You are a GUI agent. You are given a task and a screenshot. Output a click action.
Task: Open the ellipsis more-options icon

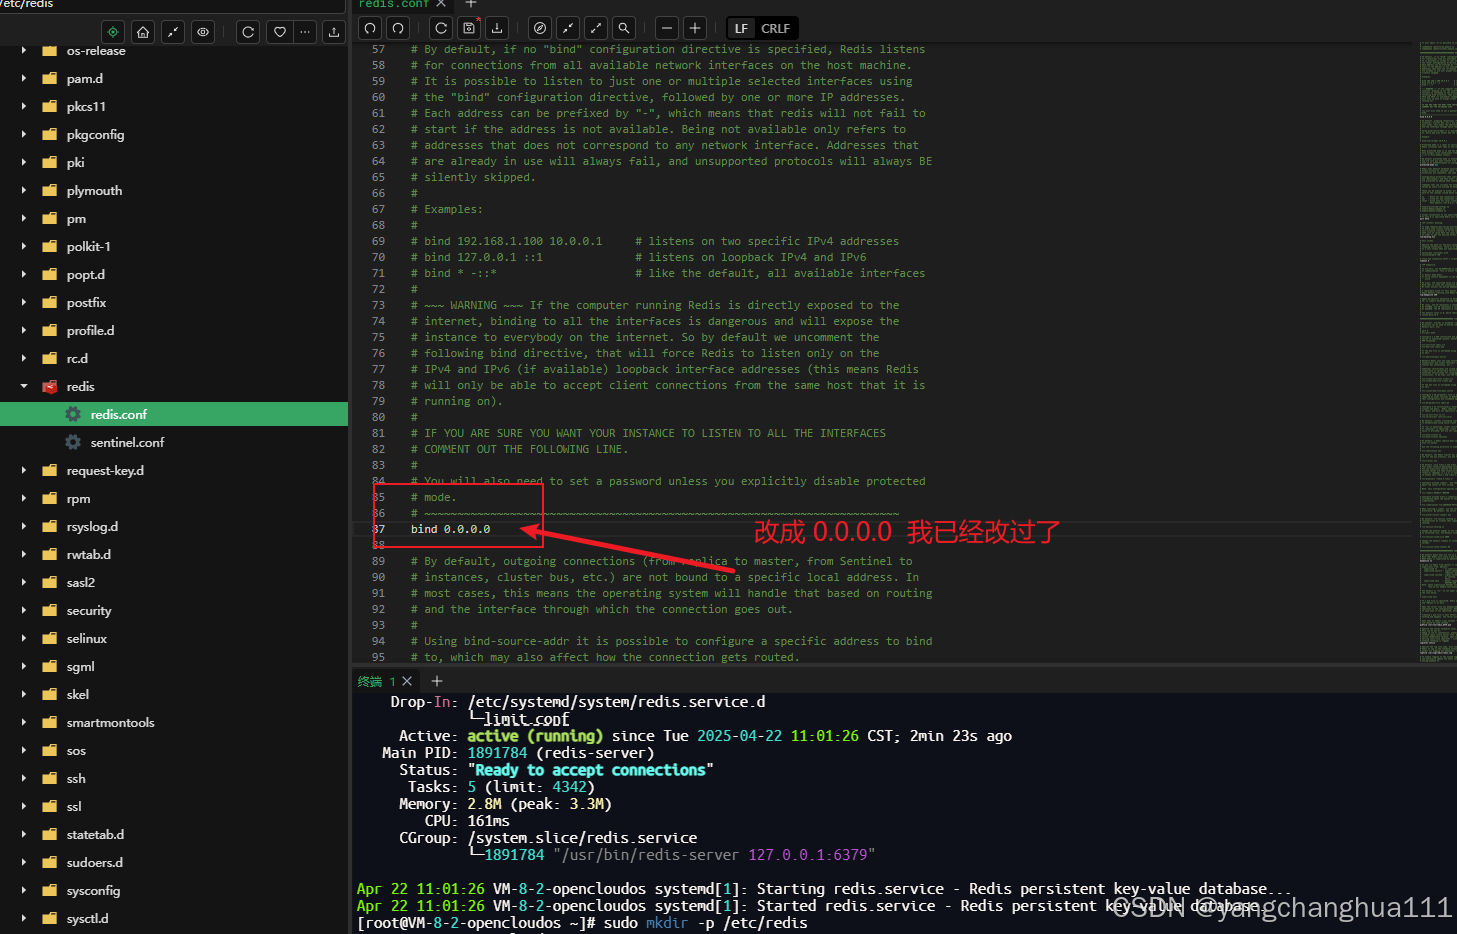305,32
